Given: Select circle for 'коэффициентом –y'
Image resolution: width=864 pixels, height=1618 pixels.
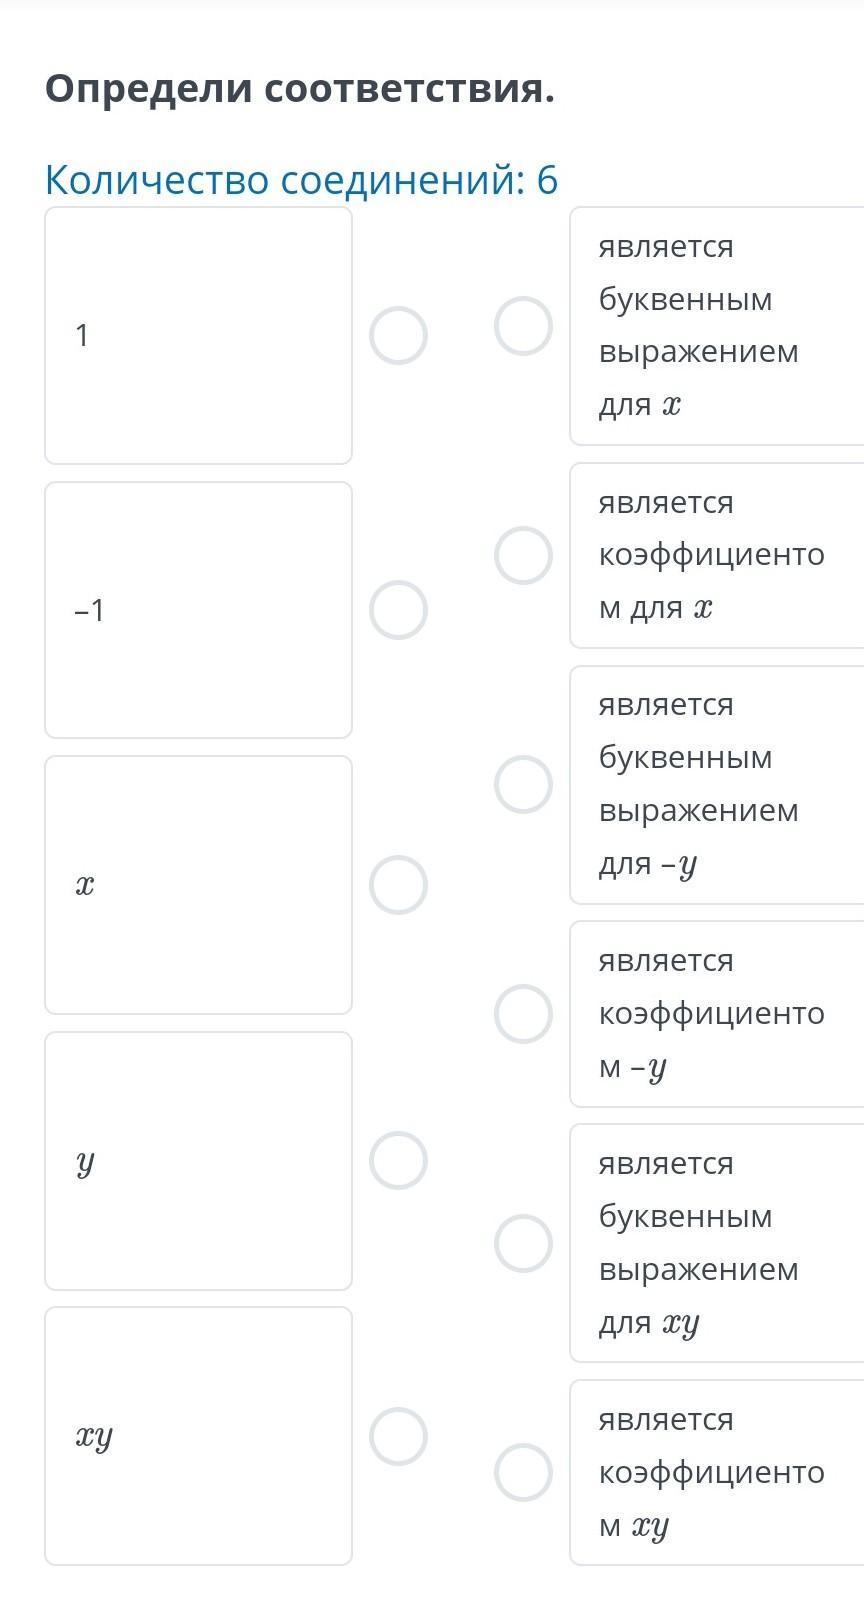Looking at the screenshot, I should coord(523,1014).
